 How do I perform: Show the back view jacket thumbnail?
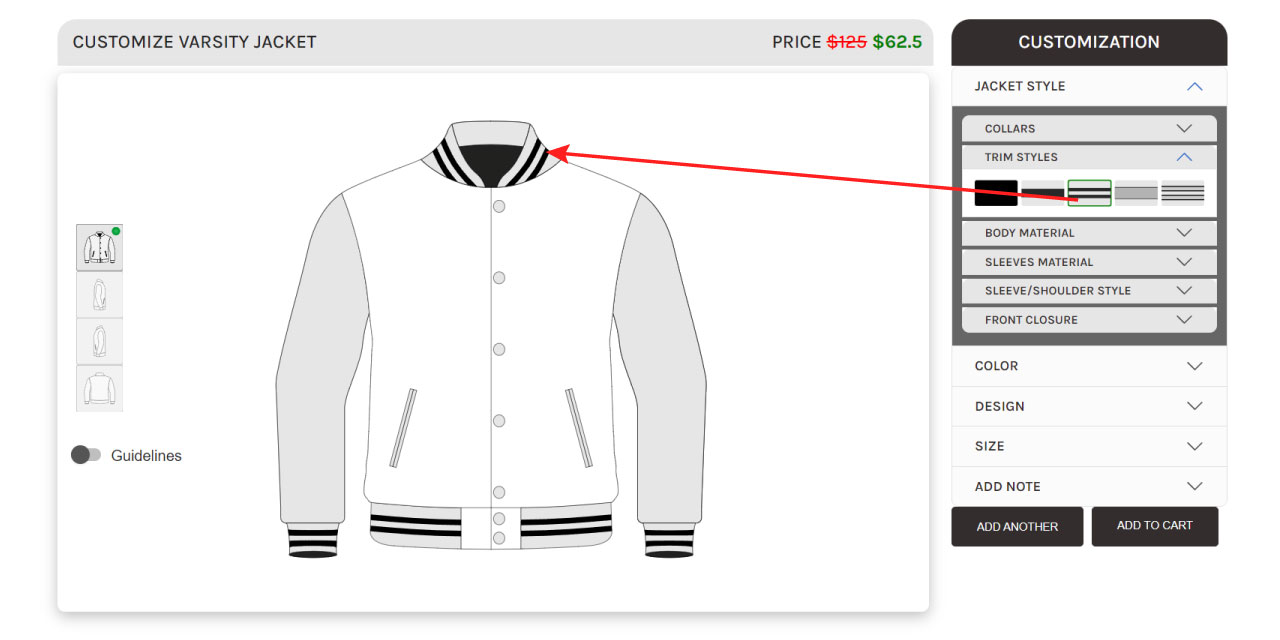(100, 388)
